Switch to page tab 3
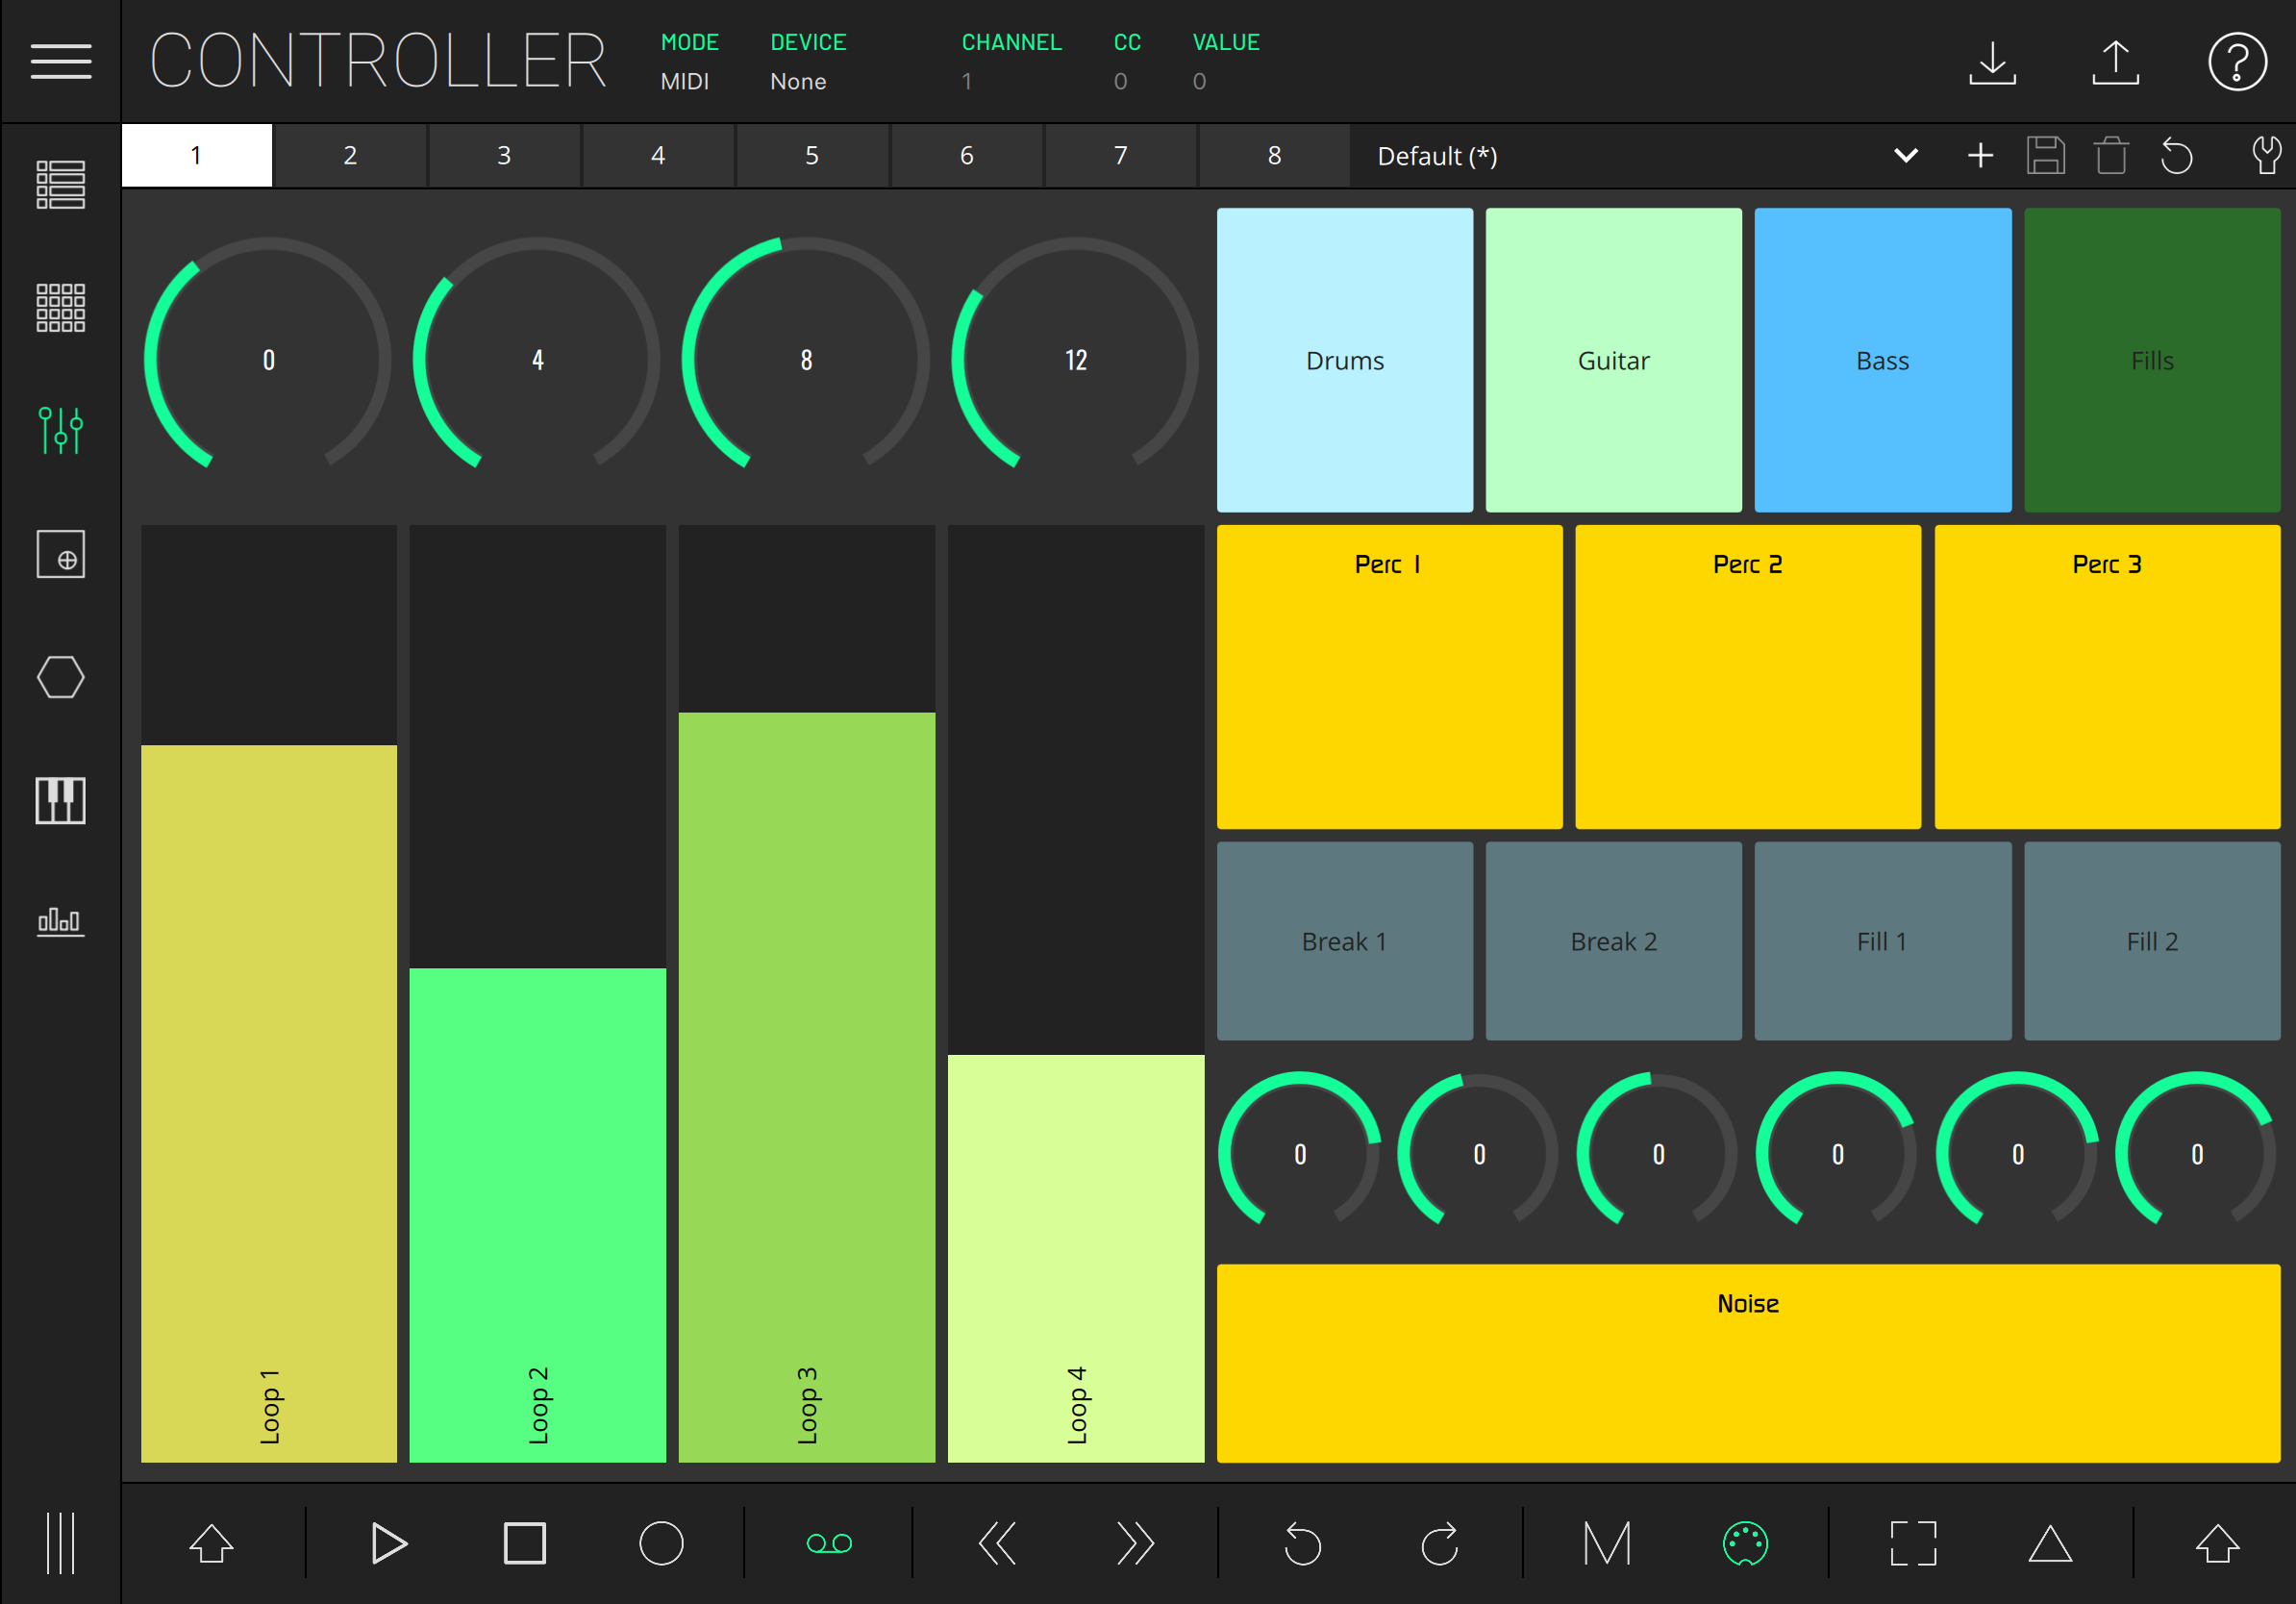 (x=504, y=155)
